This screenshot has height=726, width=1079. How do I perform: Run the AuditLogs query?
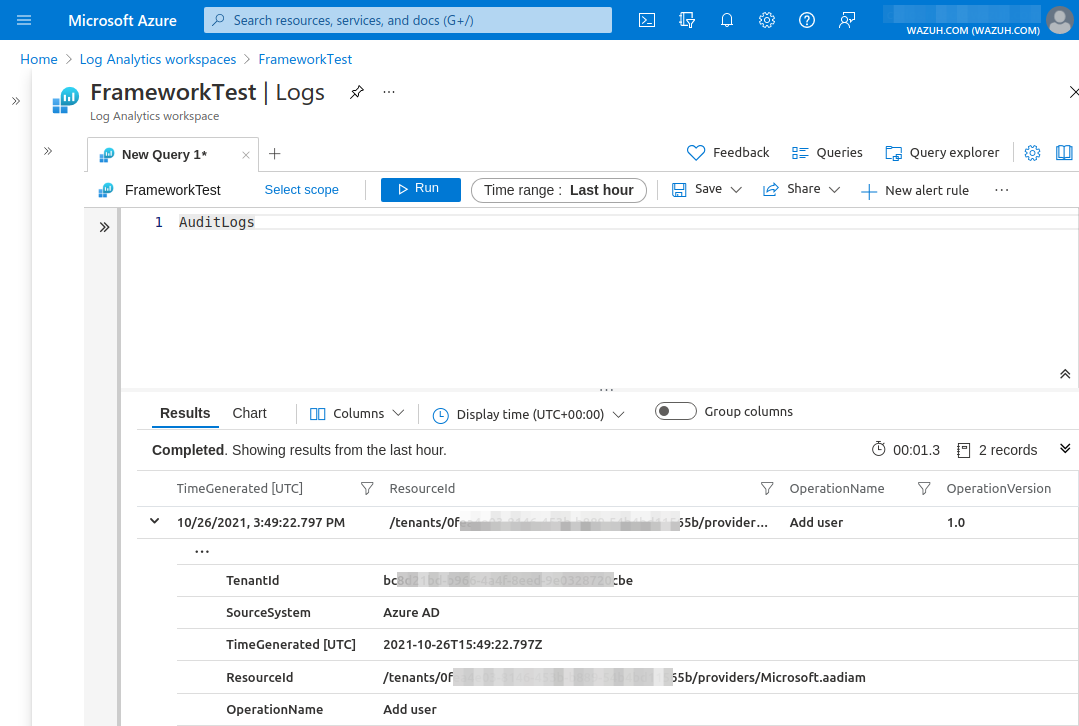[x=420, y=189]
